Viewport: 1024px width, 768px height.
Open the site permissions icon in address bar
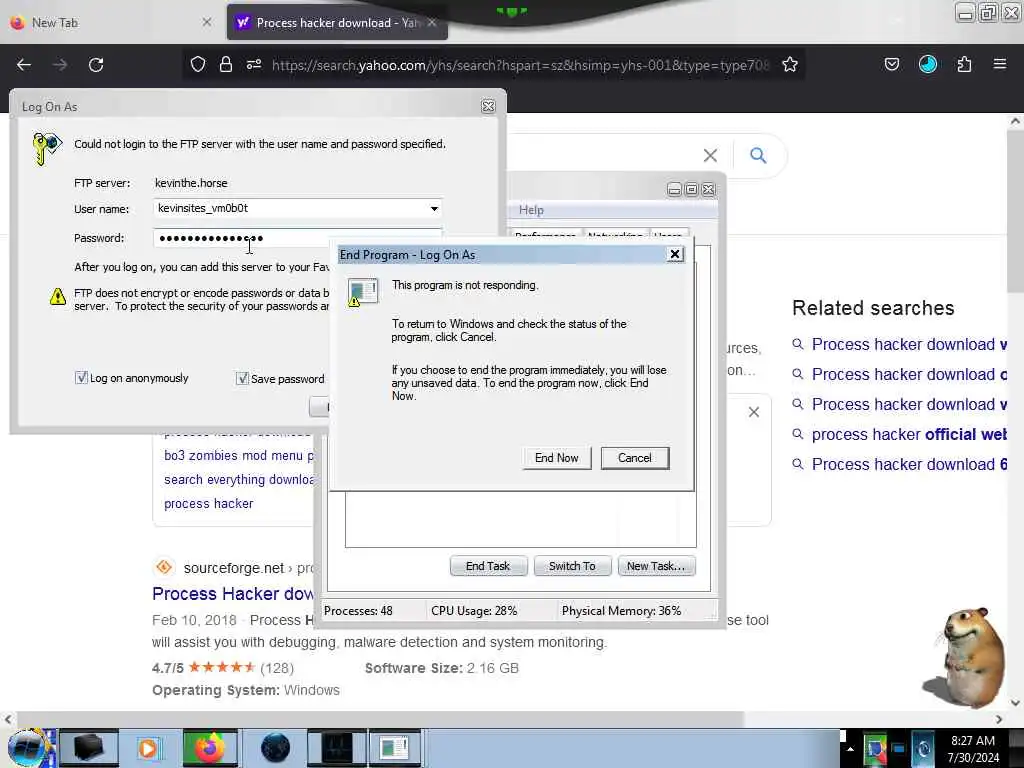254,64
